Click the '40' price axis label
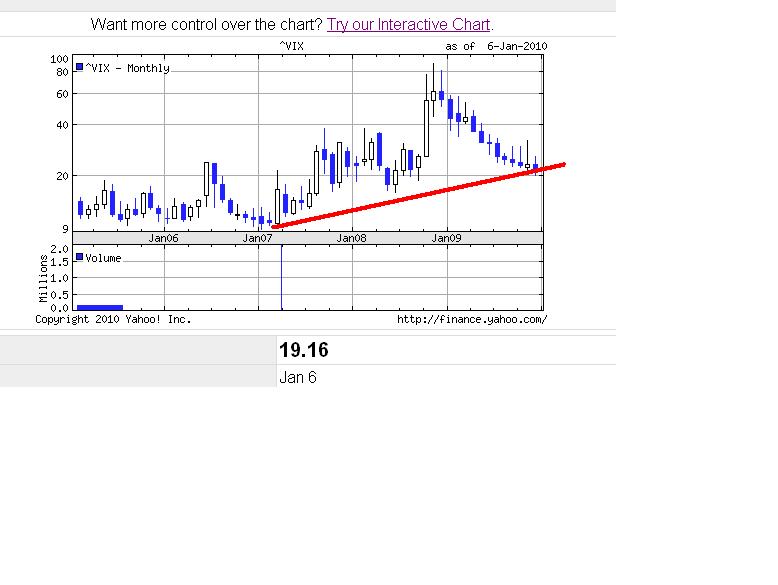This screenshot has height=585, width=778. point(63,125)
